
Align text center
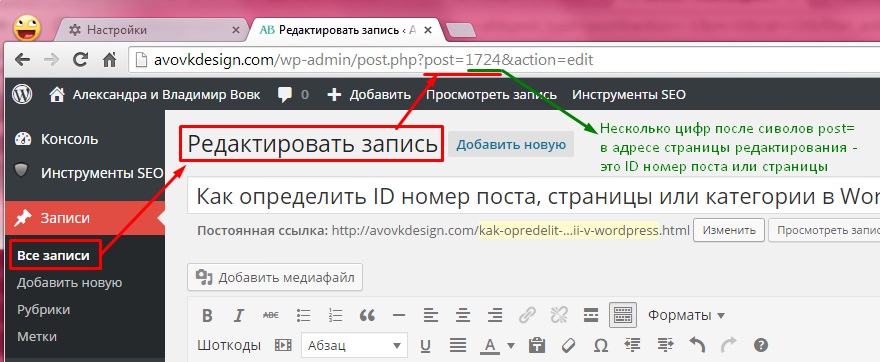click(462, 315)
